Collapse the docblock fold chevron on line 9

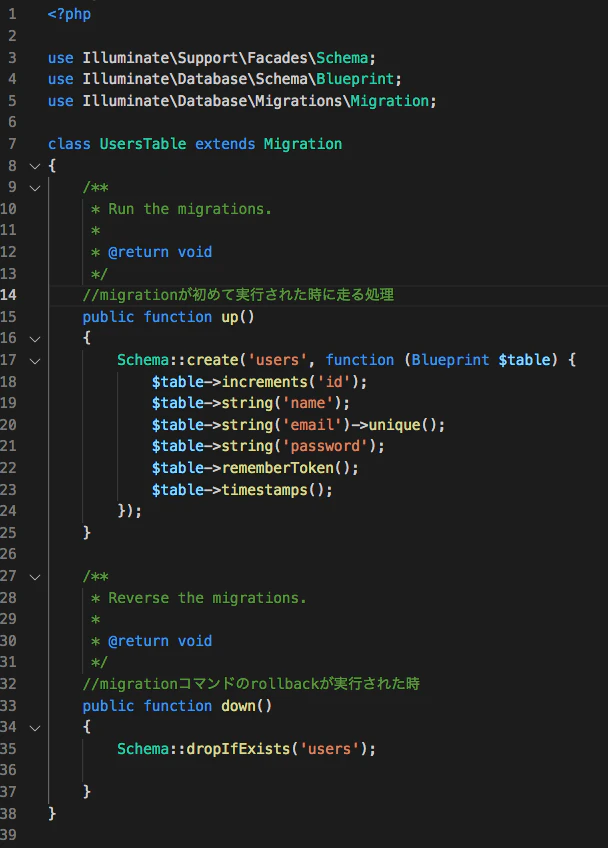pyautogui.click(x=35, y=188)
